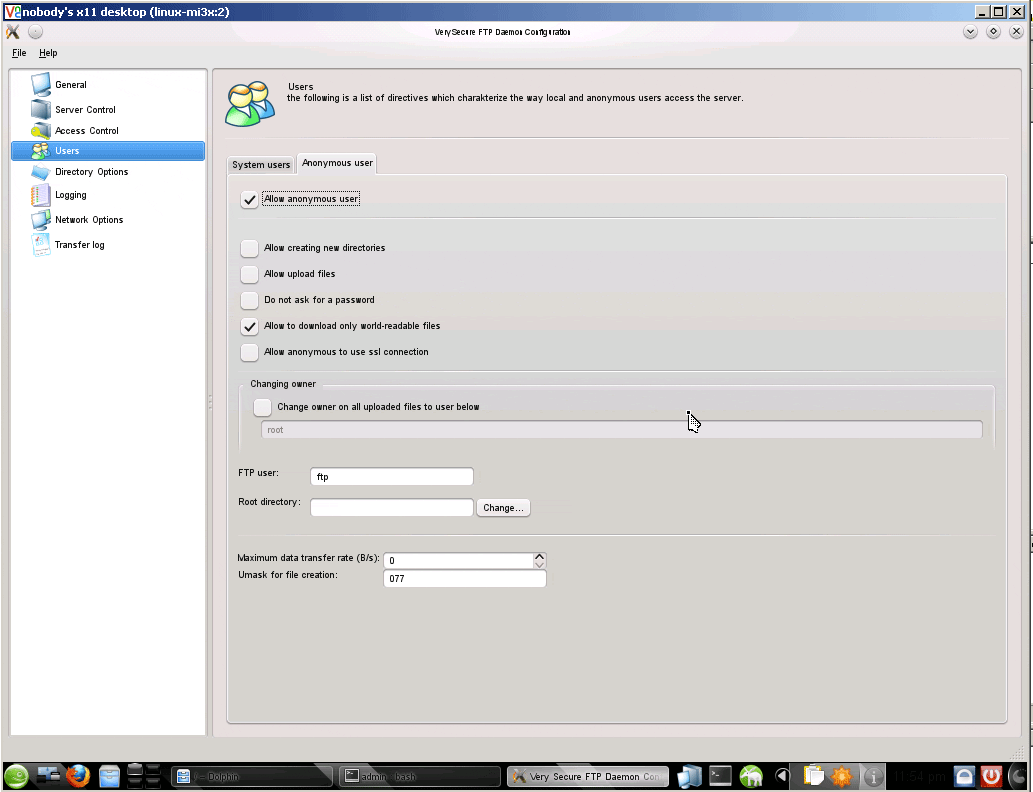Click the lock screen icon
This screenshot has width=1033, height=792.
point(964,777)
